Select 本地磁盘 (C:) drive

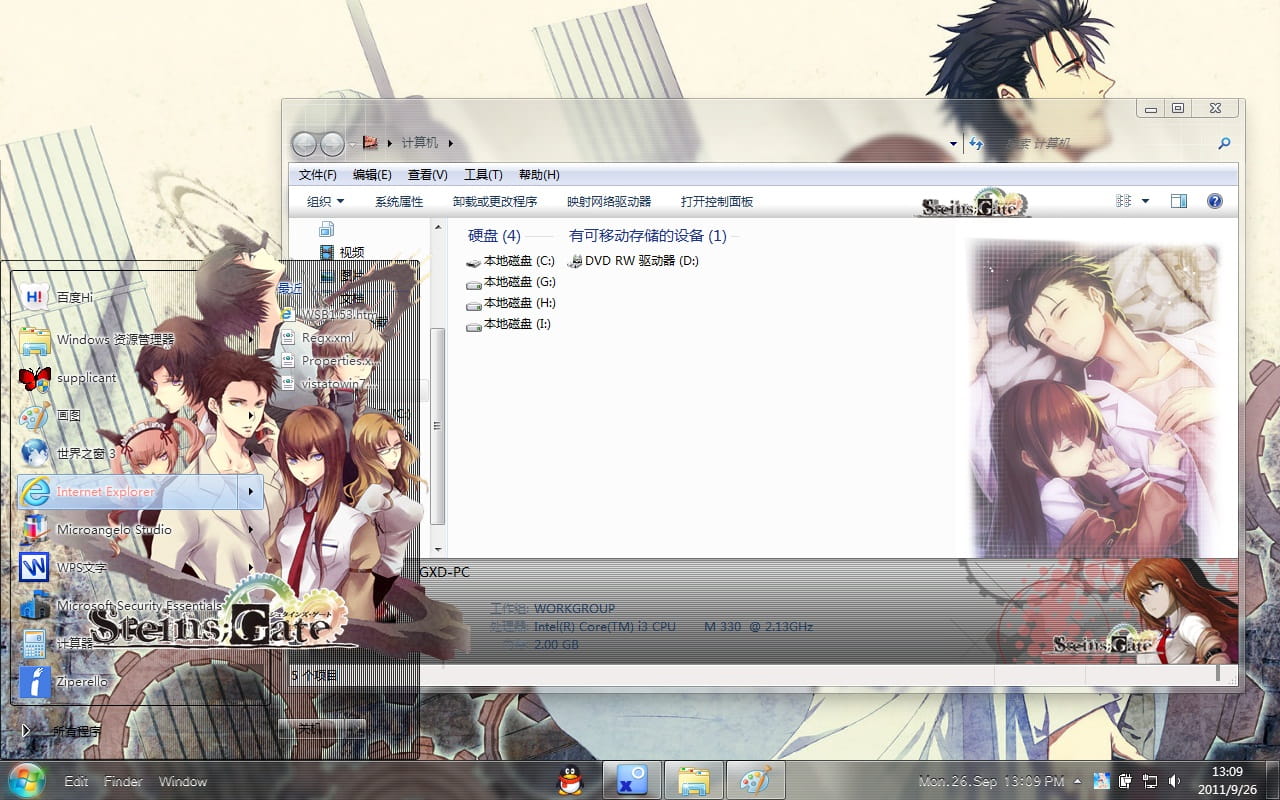coord(518,261)
